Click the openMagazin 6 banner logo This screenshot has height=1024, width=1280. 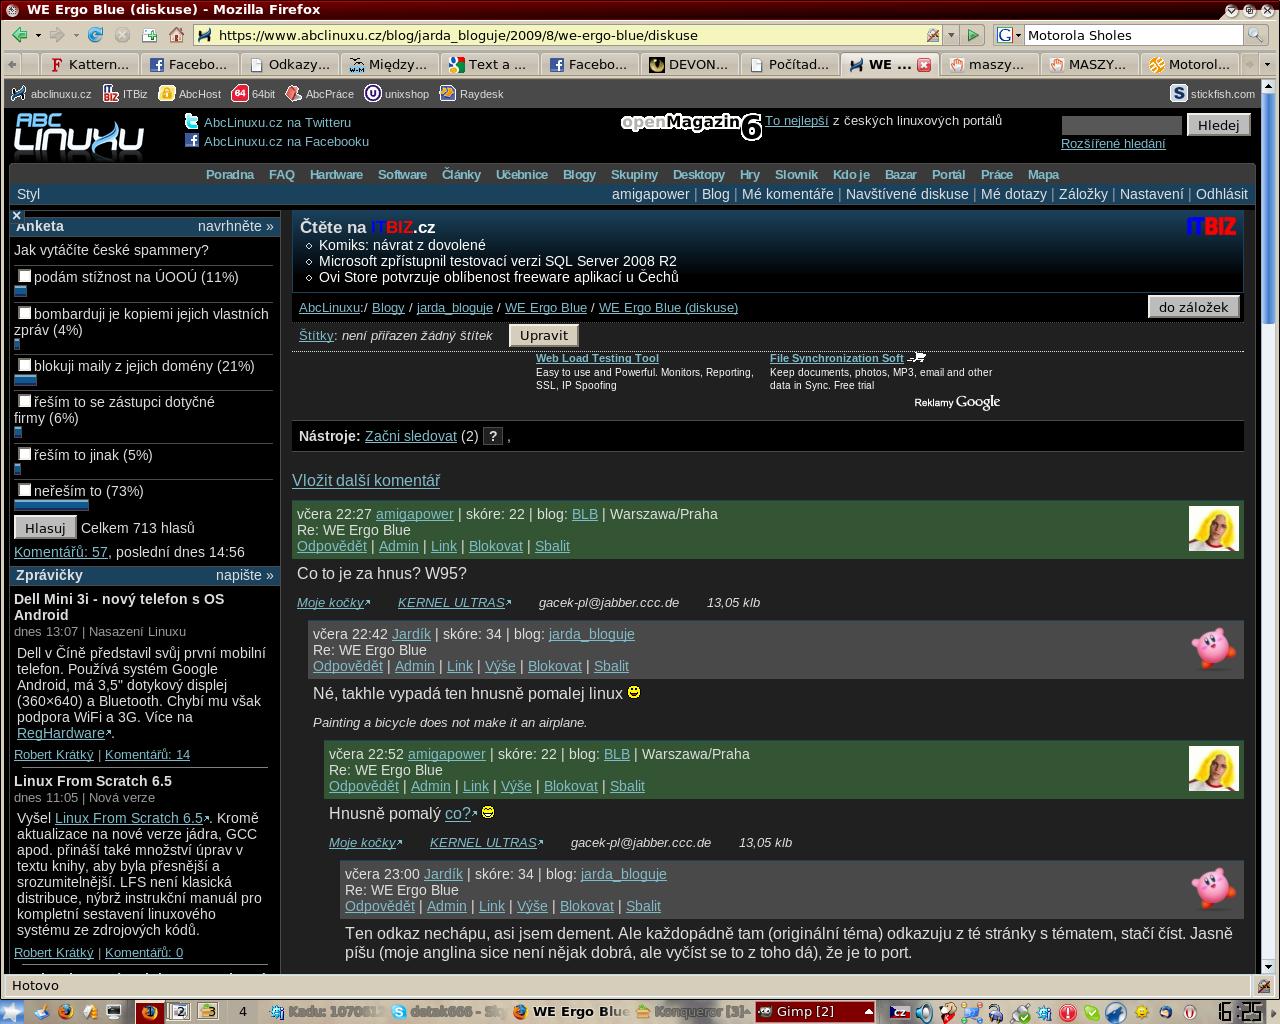(691, 124)
